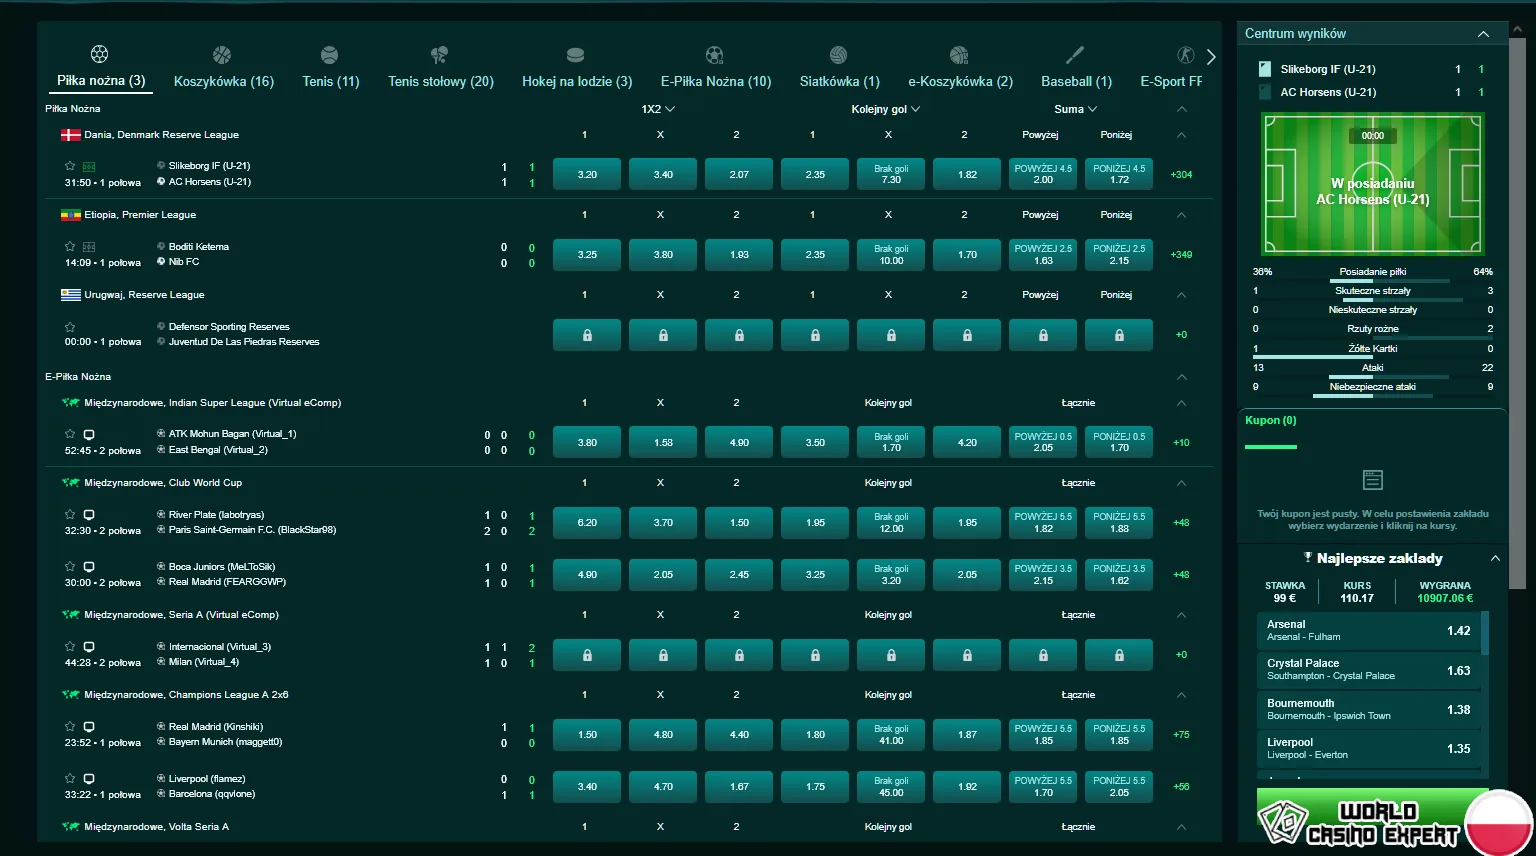Favorite the ATK Mohun Bagan match star
Image resolution: width=1536 pixels, height=856 pixels.
[70, 434]
